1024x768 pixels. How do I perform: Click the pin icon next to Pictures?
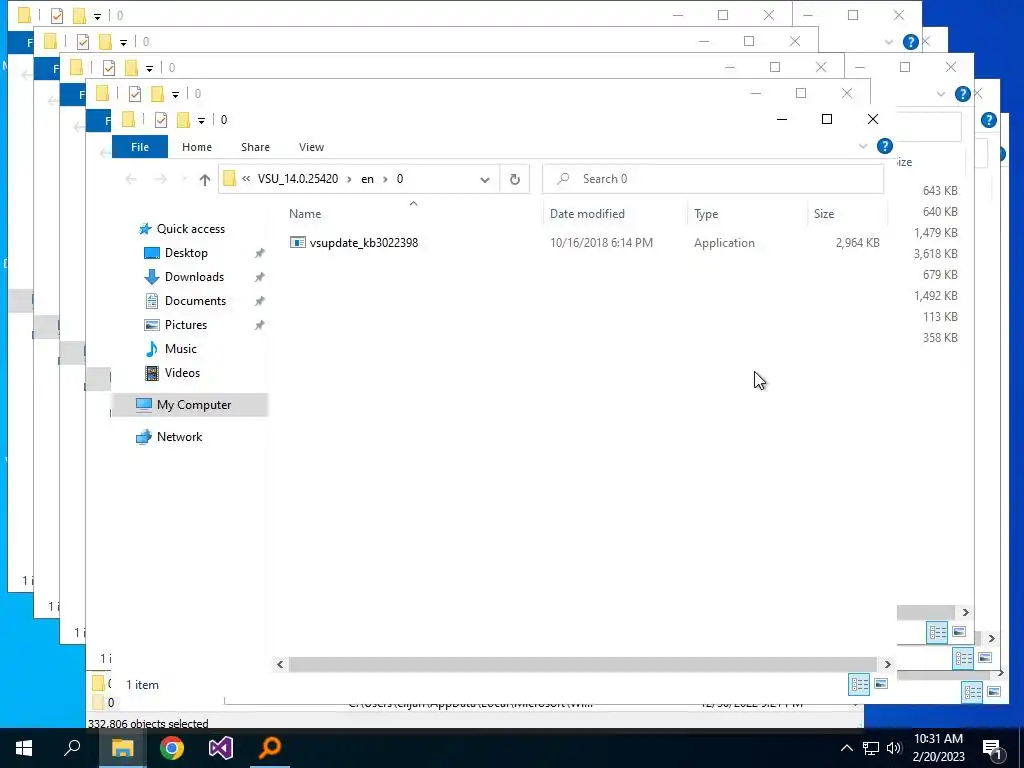pos(259,325)
